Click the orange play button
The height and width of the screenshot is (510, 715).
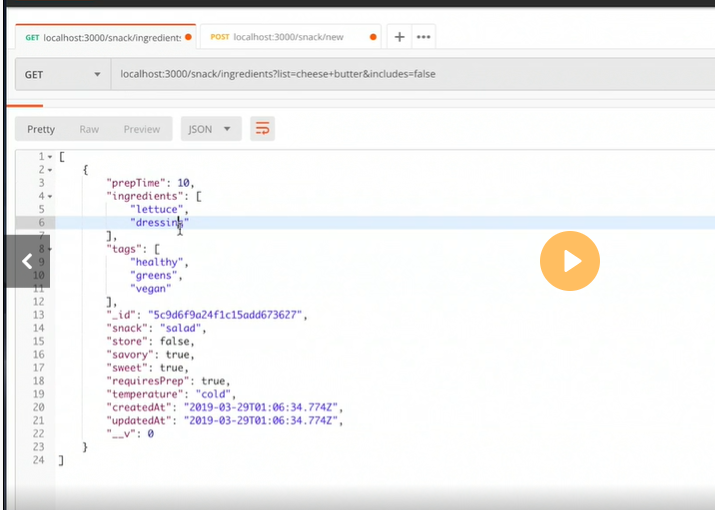tap(569, 261)
